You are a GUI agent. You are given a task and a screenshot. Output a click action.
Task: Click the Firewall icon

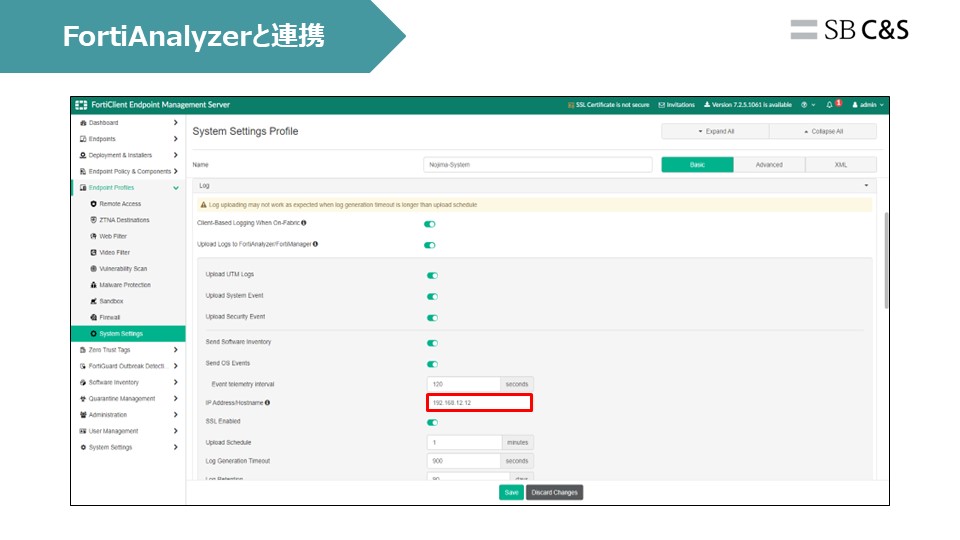(94, 317)
